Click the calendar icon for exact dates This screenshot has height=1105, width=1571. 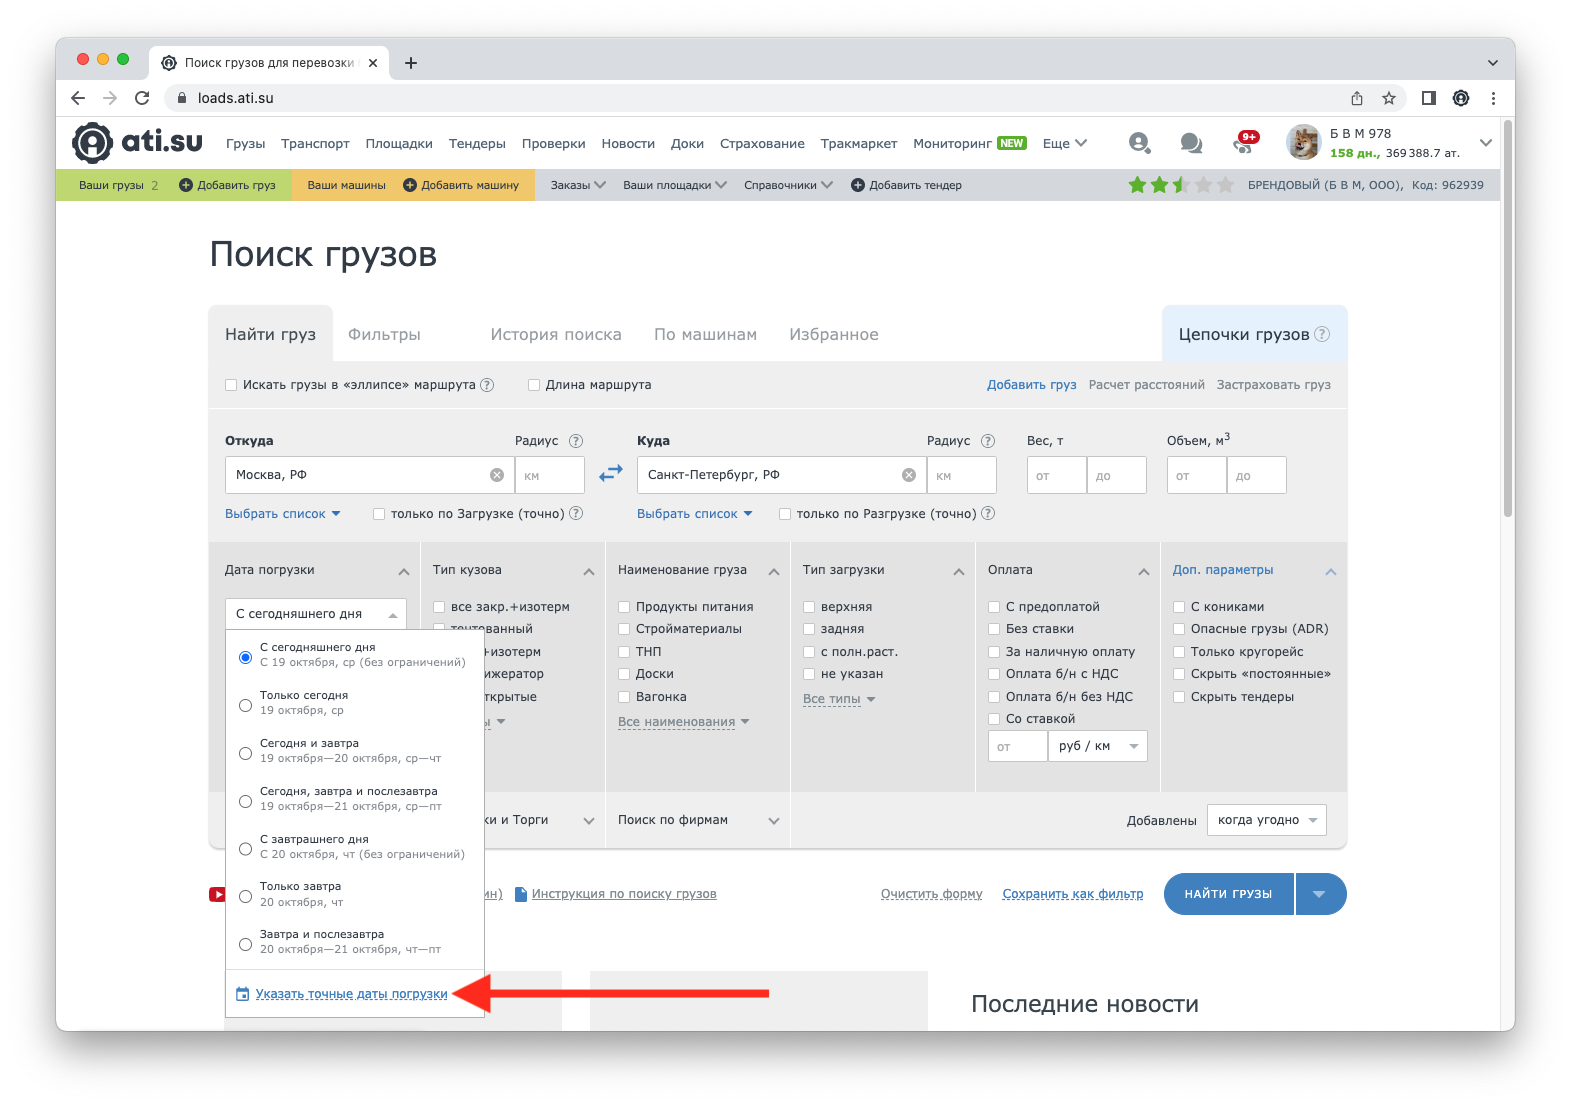pos(242,994)
